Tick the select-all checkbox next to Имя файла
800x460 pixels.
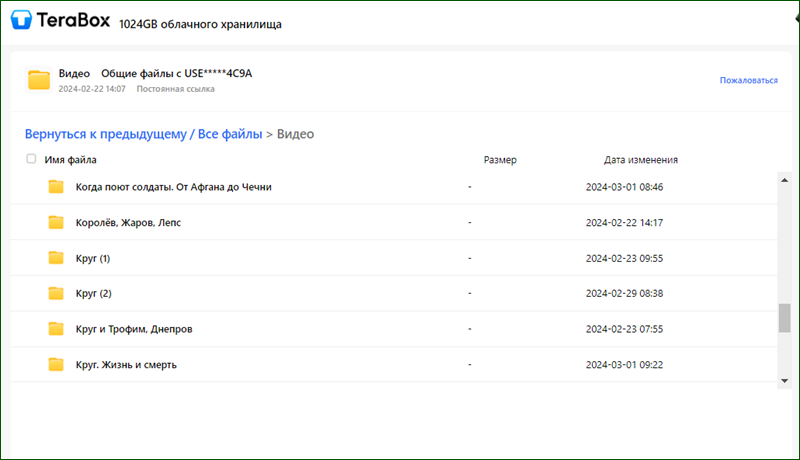pyautogui.click(x=31, y=159)
